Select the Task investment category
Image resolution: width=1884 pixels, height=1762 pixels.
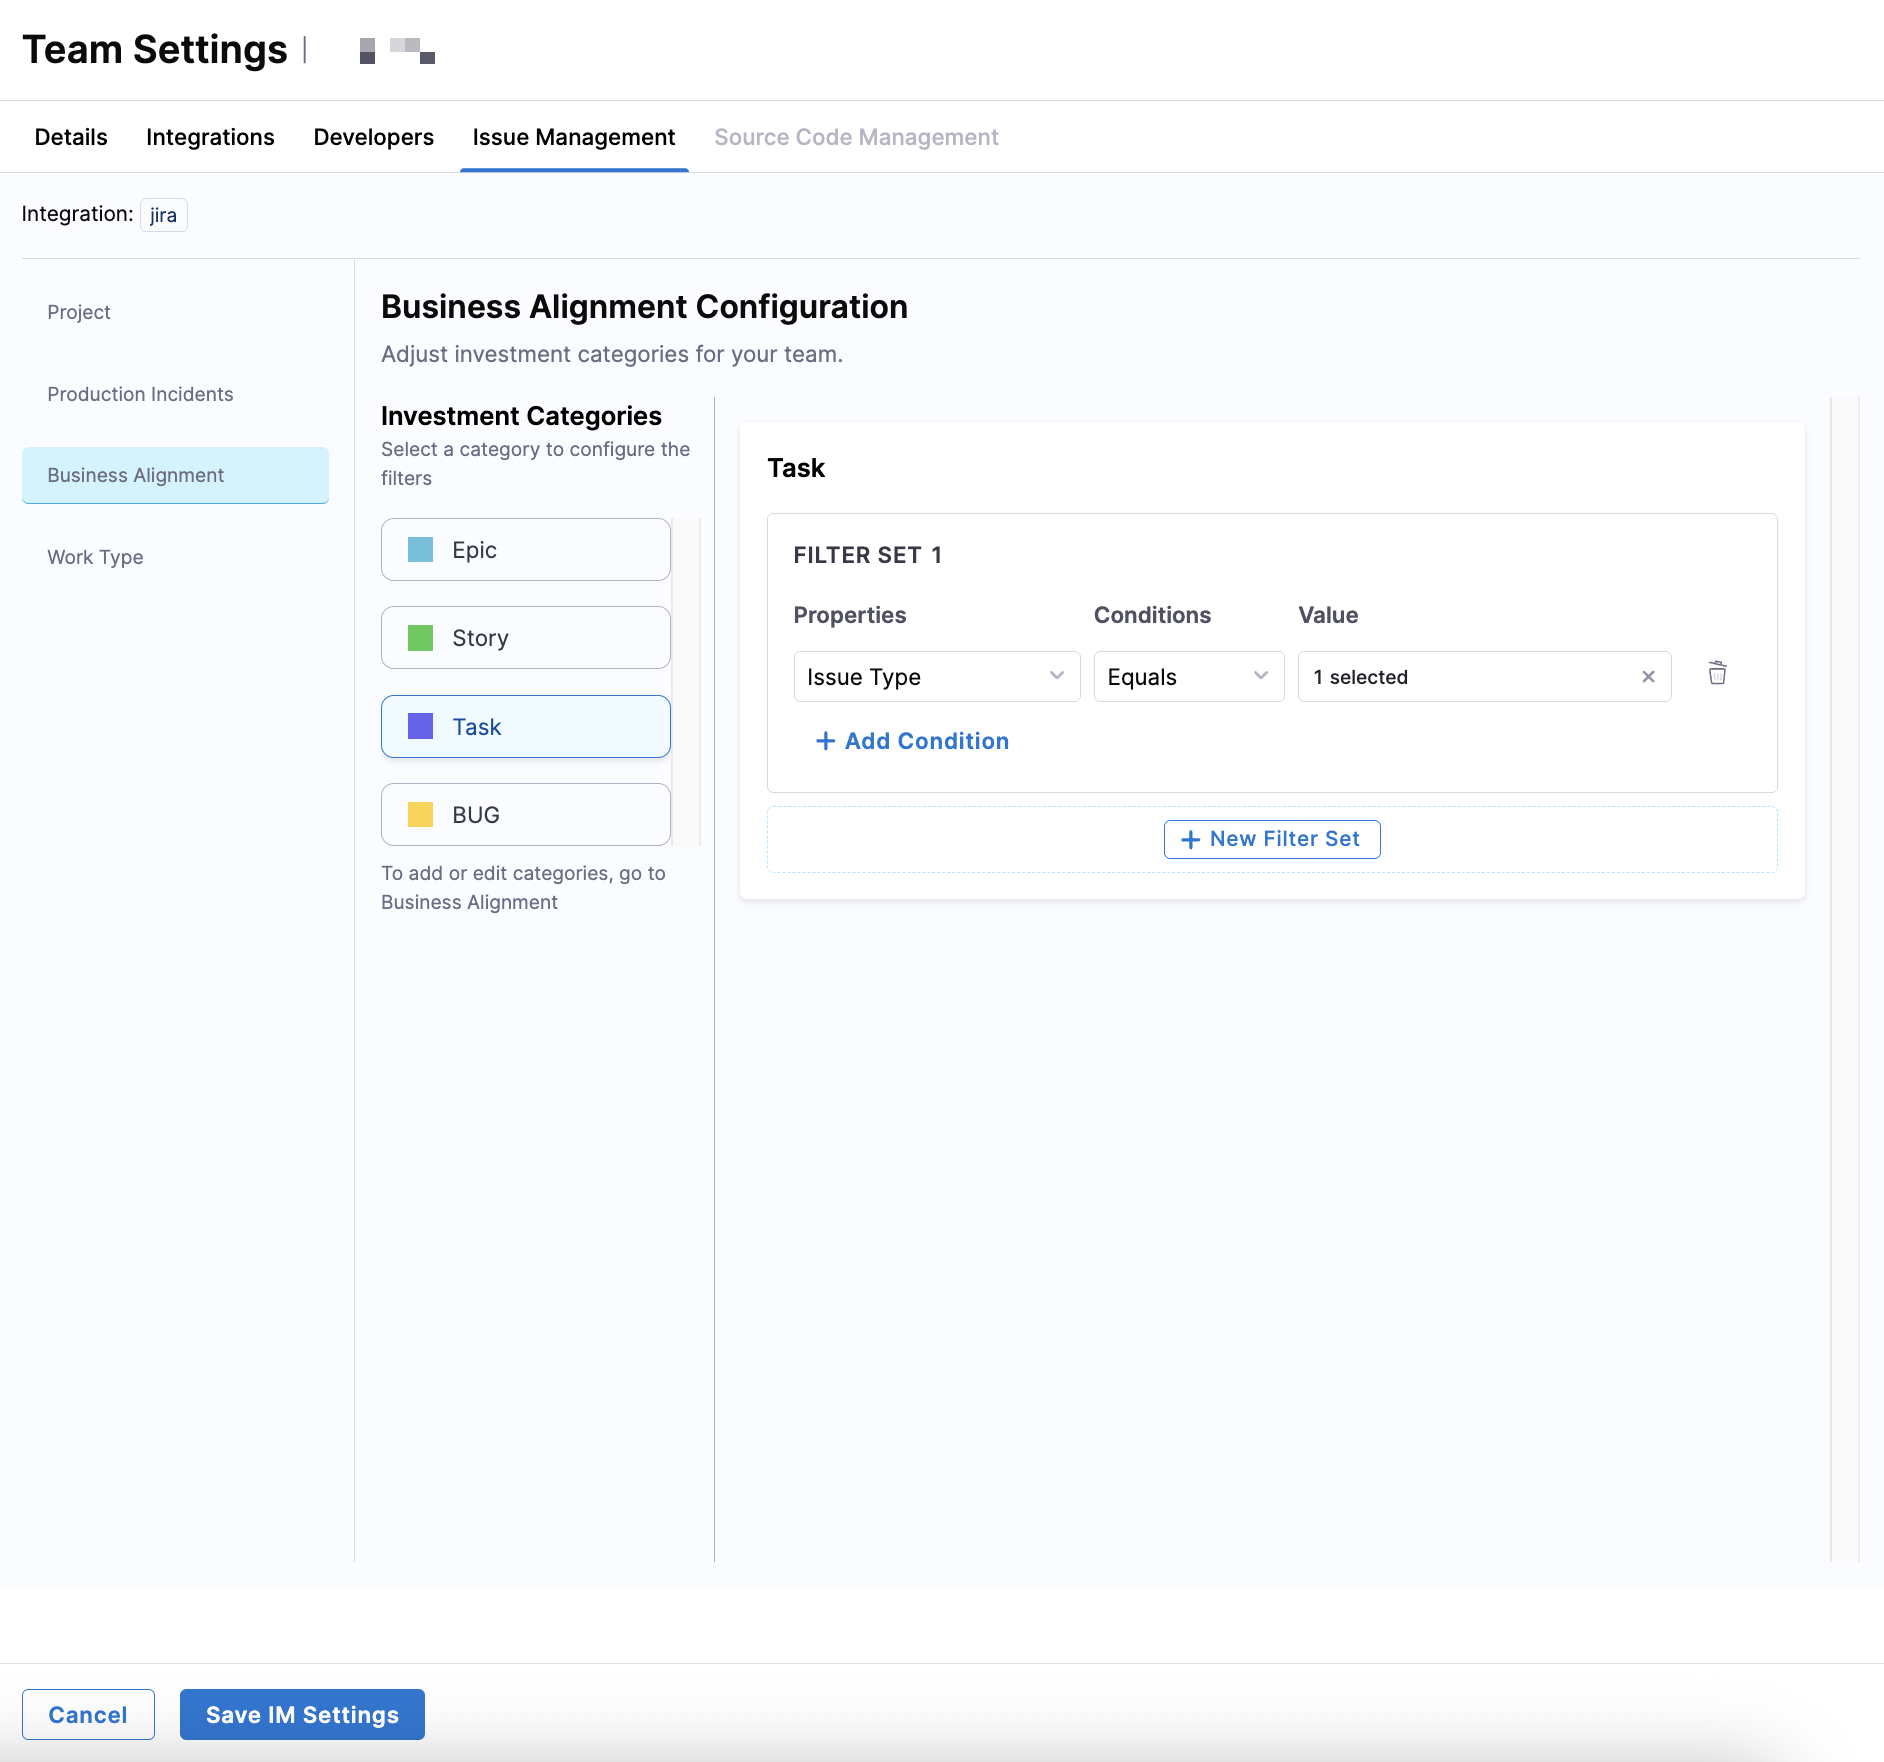coord(525,727)
